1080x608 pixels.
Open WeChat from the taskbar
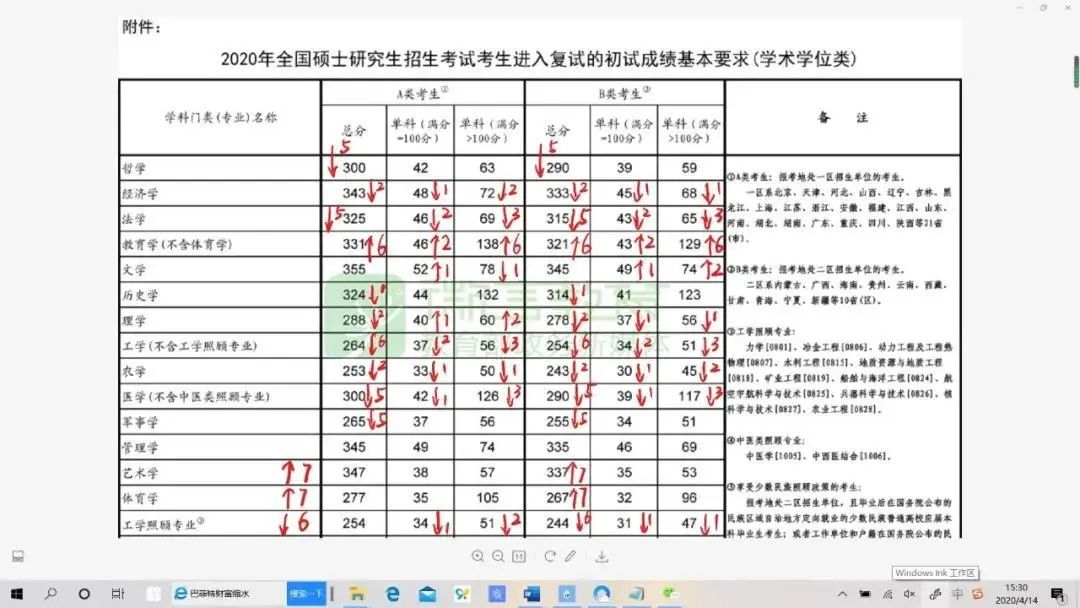point(670,594)
